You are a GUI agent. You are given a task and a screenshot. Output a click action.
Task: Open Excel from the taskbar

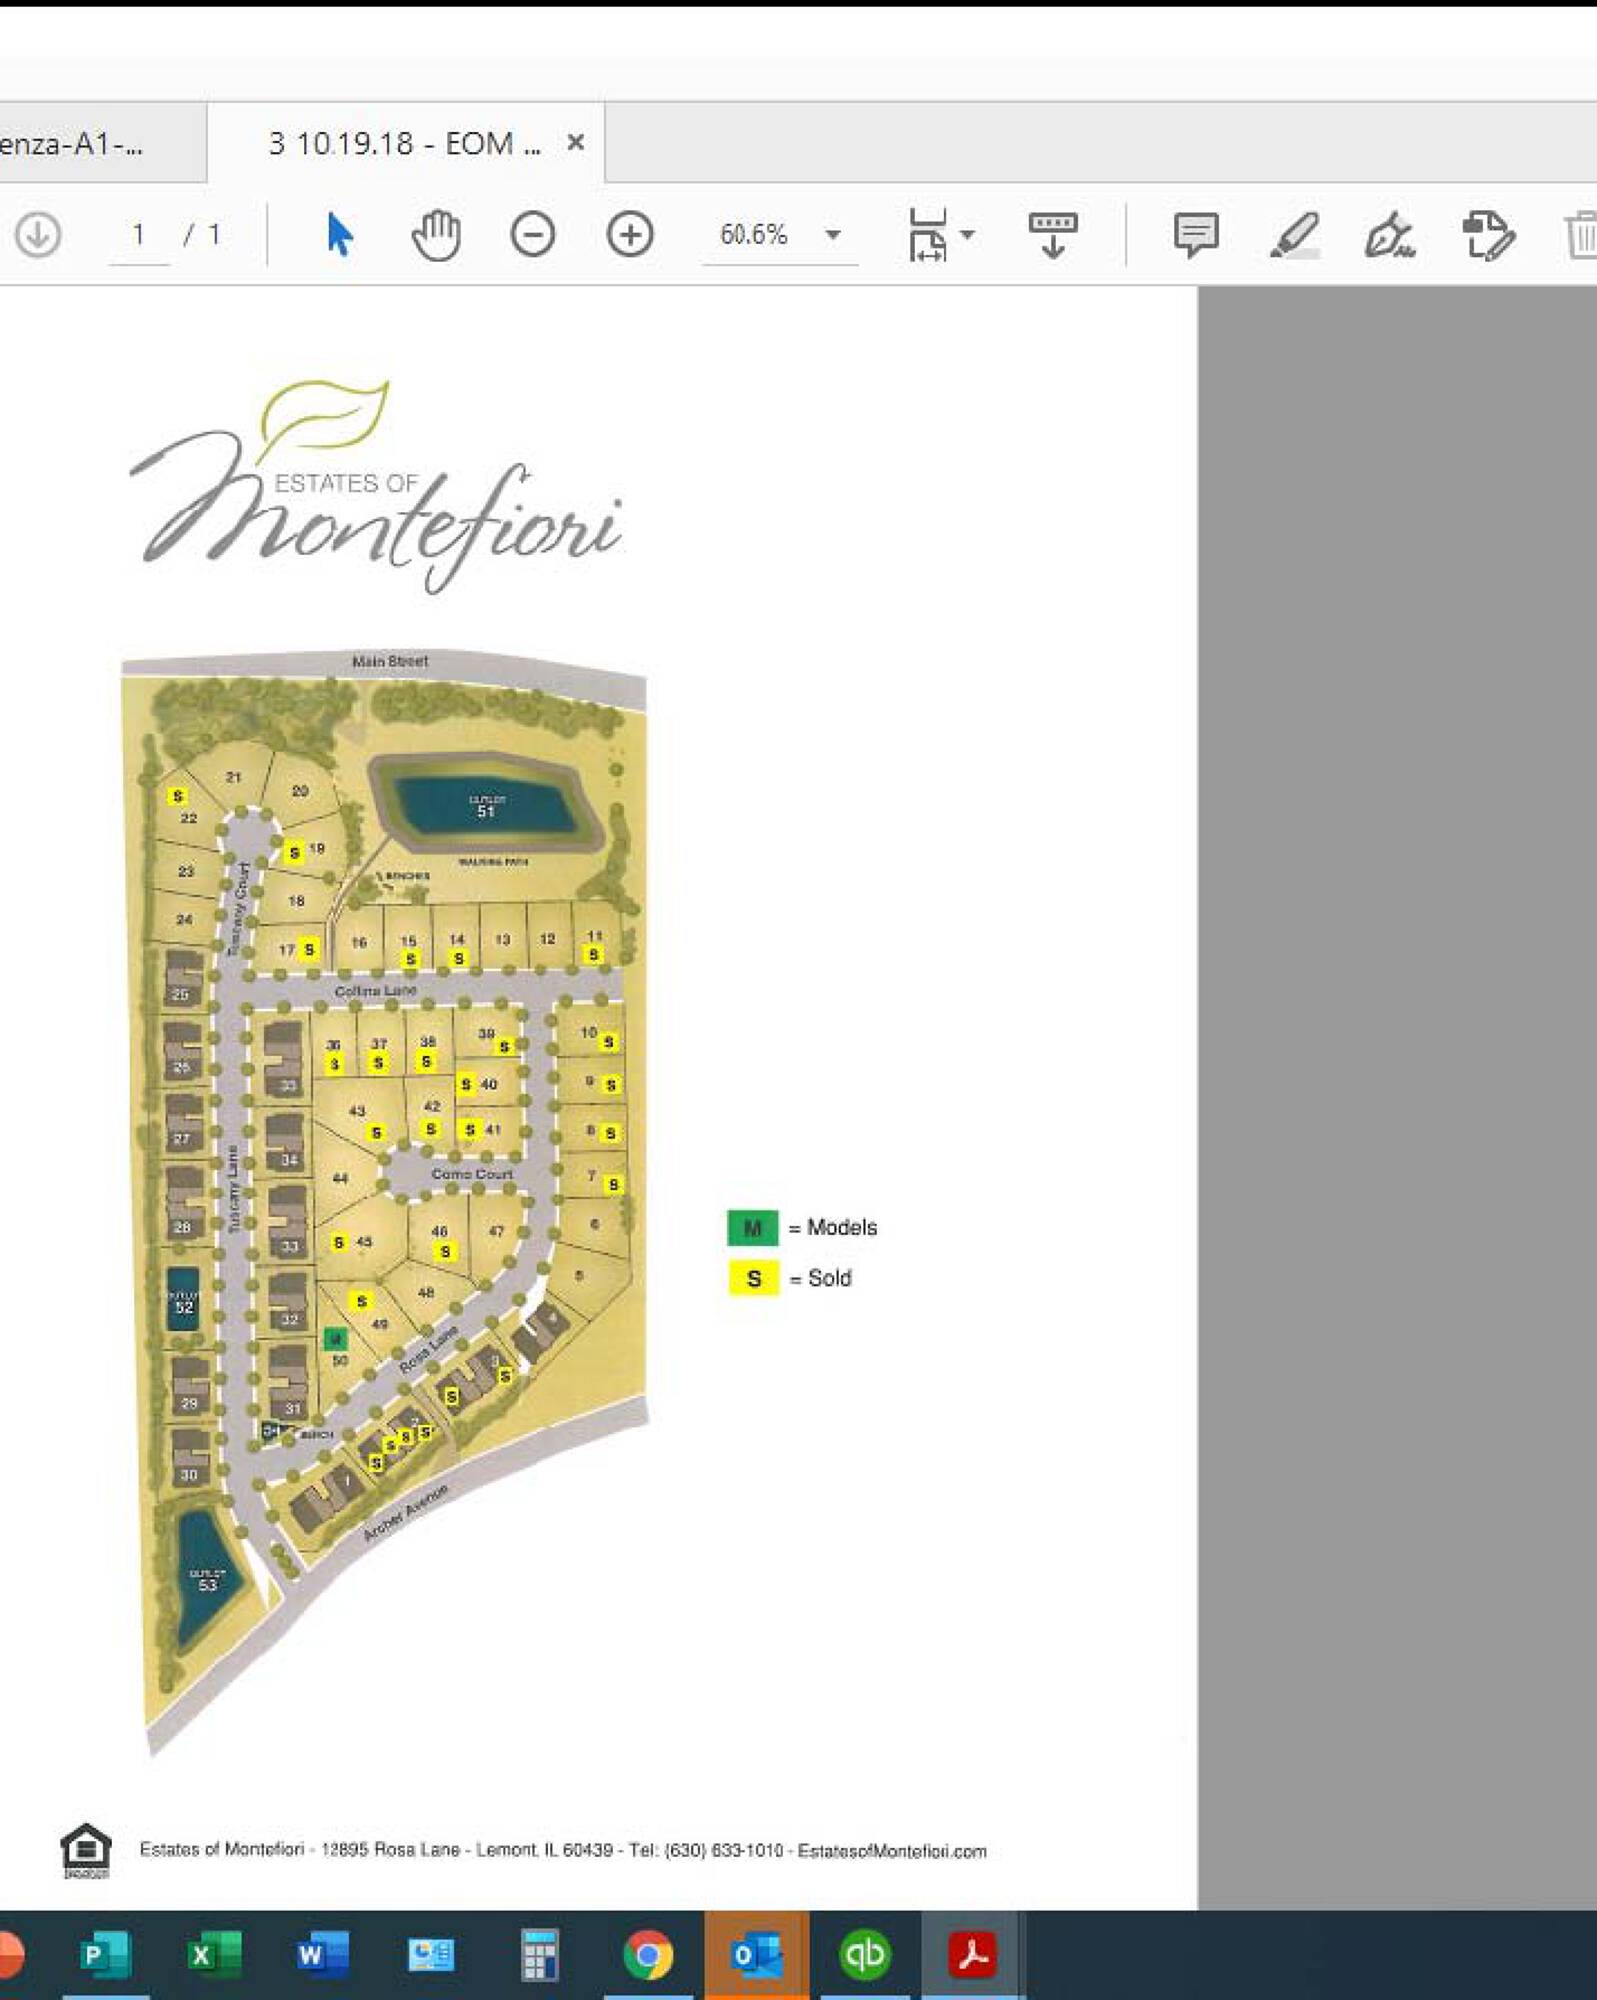pyautogui.click(x=213, y=1954)
